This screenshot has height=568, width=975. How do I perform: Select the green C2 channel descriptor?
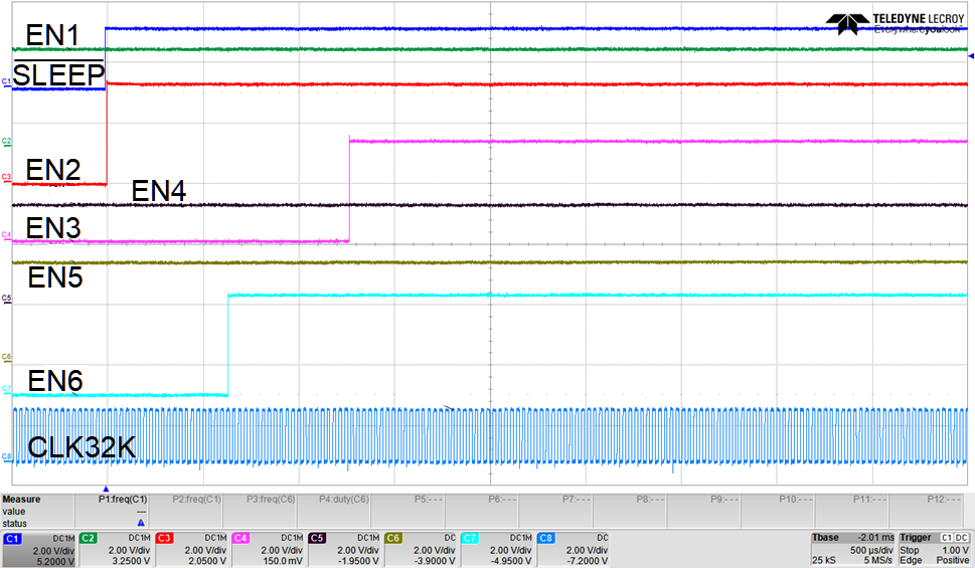[114, 549]
